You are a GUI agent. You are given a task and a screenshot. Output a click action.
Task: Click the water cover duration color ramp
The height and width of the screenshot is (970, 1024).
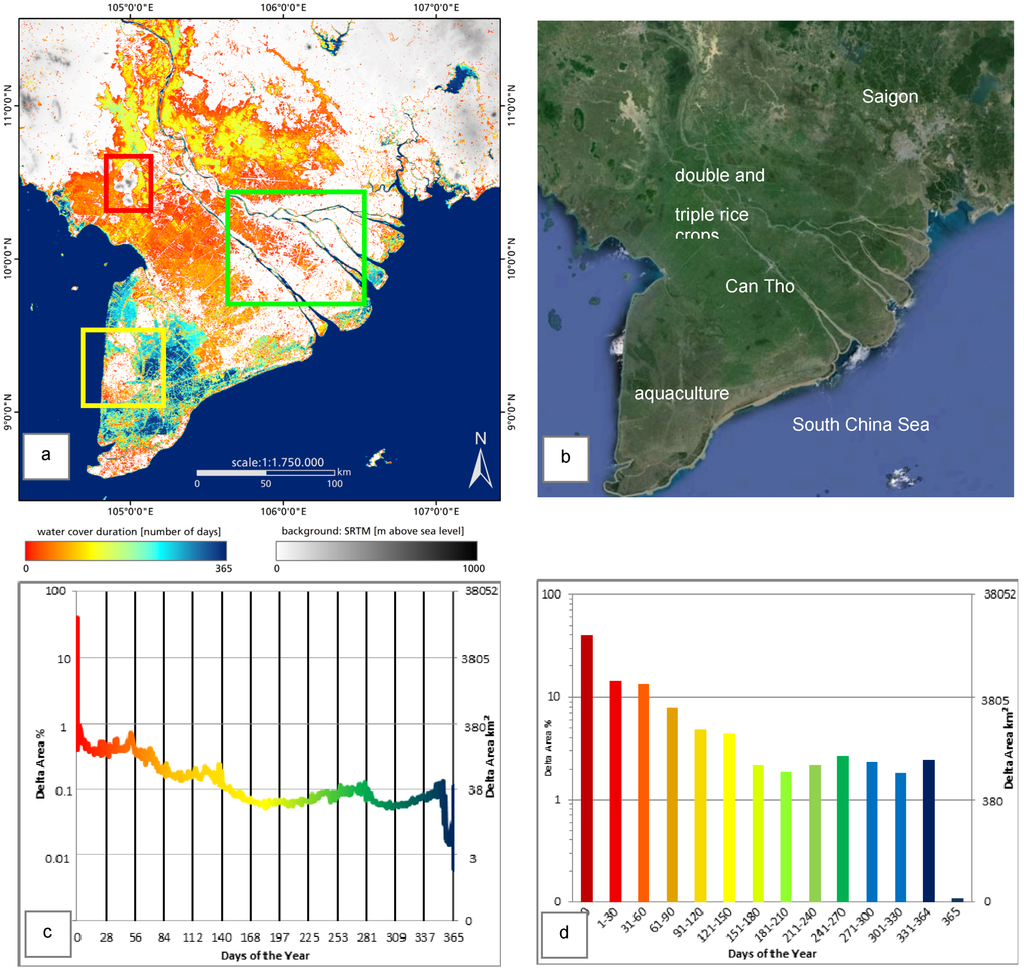point(126,551)
